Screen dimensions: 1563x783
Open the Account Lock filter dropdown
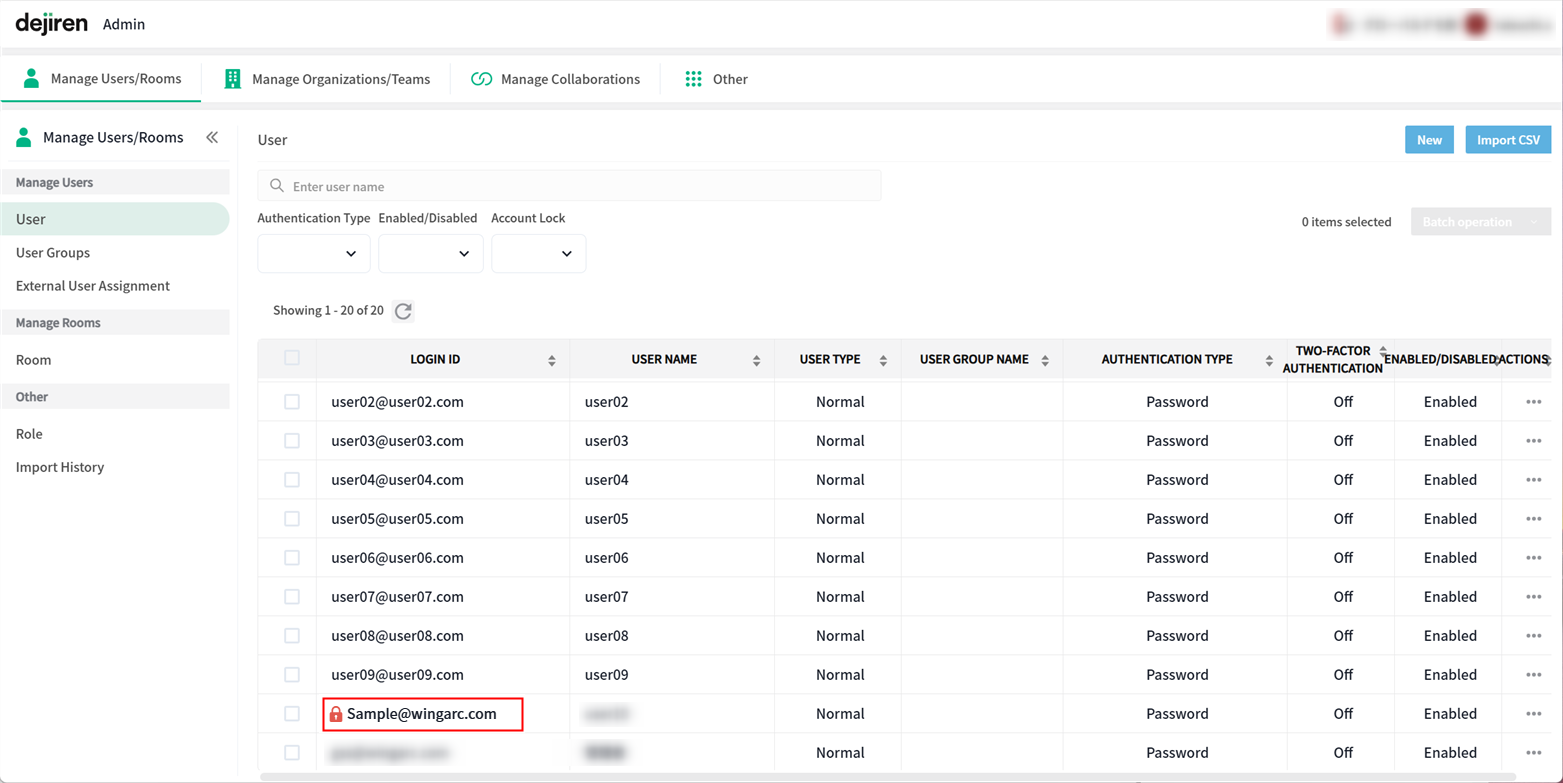coord(538,254)
